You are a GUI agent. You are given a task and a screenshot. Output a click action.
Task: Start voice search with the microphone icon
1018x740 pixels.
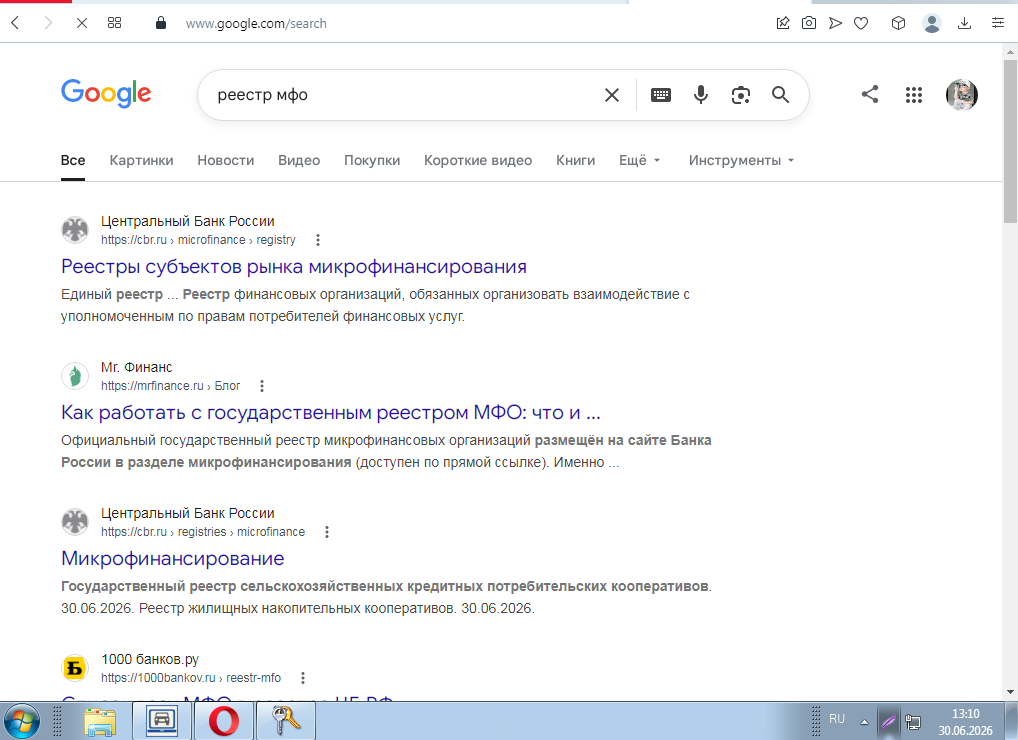click(x=701, y=95)
